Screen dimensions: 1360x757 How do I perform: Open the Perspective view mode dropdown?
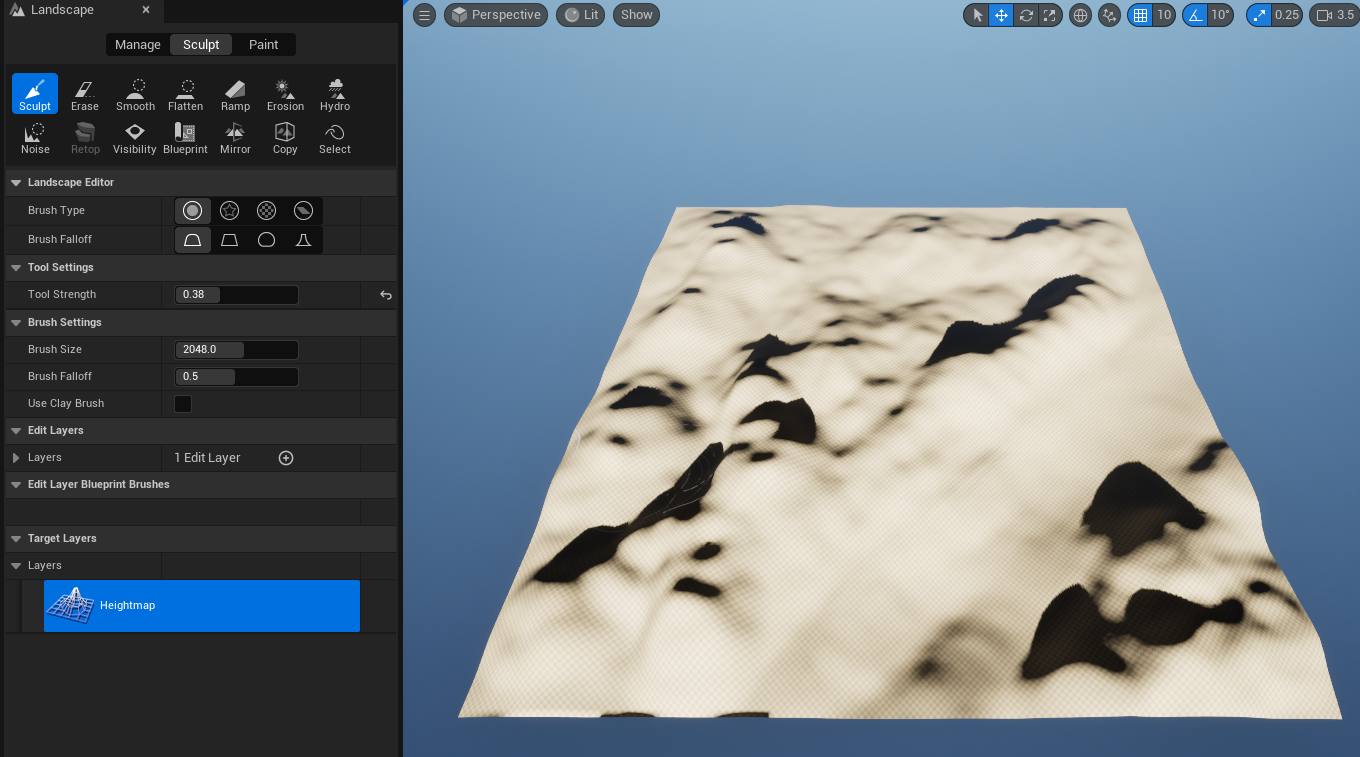[496, 15]
